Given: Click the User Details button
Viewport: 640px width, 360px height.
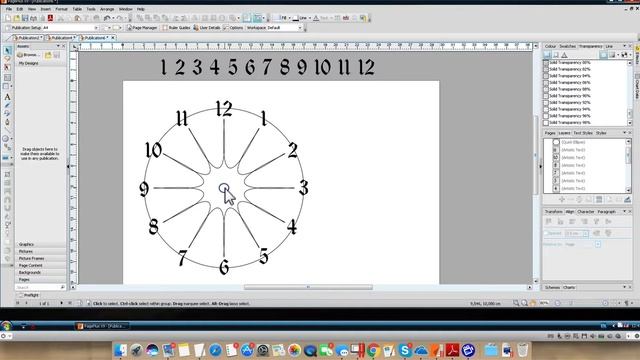Looking at the screenshot, I should click(x=207, y=28).
